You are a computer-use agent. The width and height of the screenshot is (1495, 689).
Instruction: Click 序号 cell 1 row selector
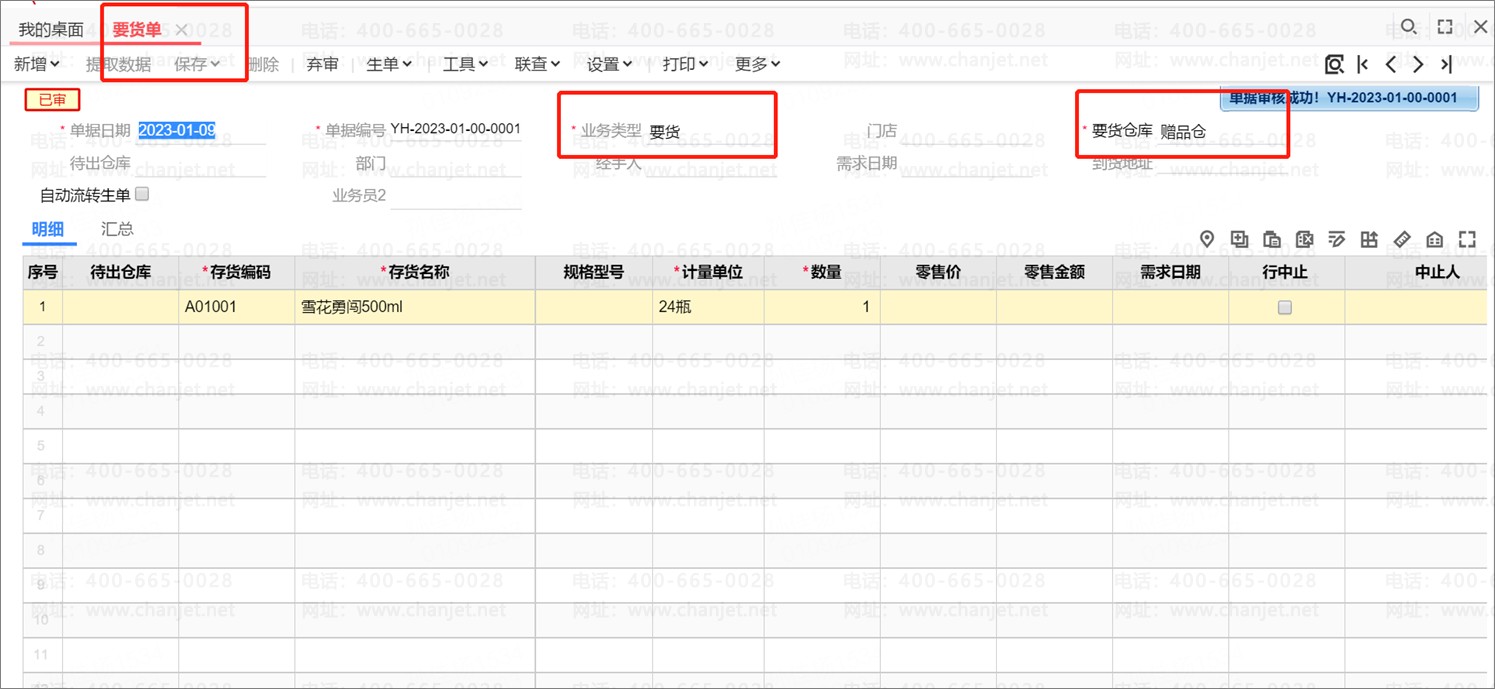[x=42, y=307]
